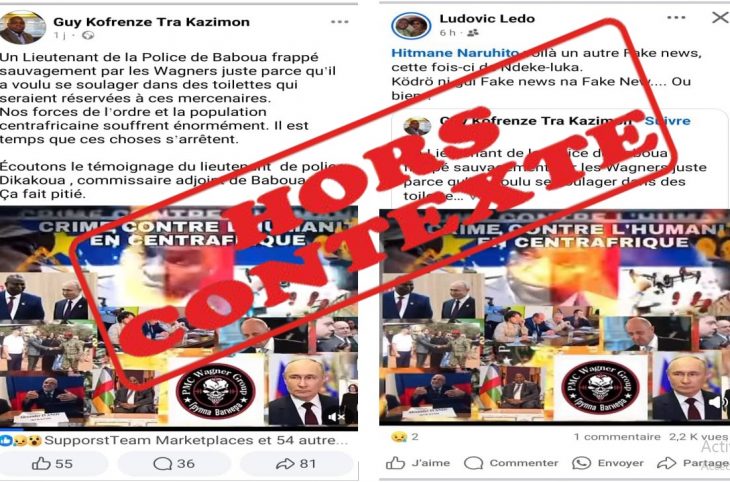The height and width of the screenshot is (482, 730).
Task: Send the post via Envoyer WhatsApp icon
Action: (608, 463)
